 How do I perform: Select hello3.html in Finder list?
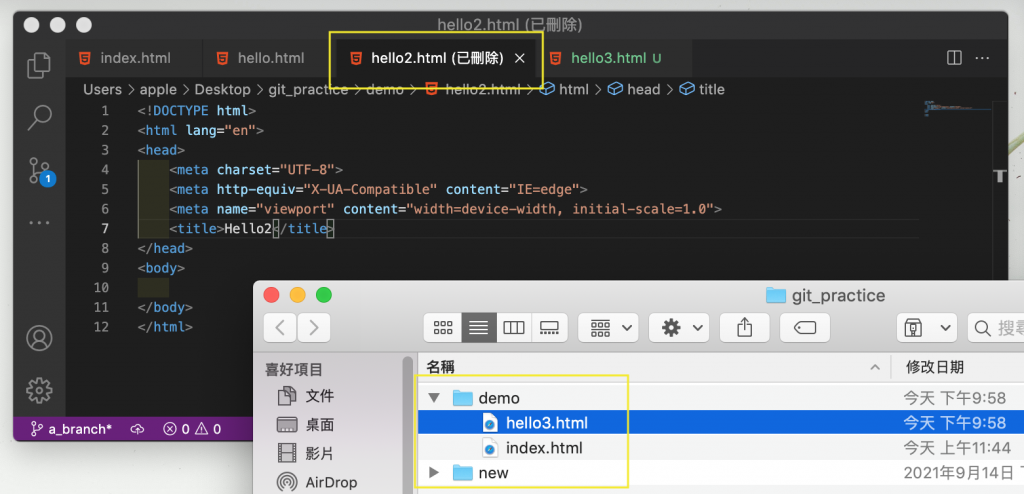tap(721, 423)
